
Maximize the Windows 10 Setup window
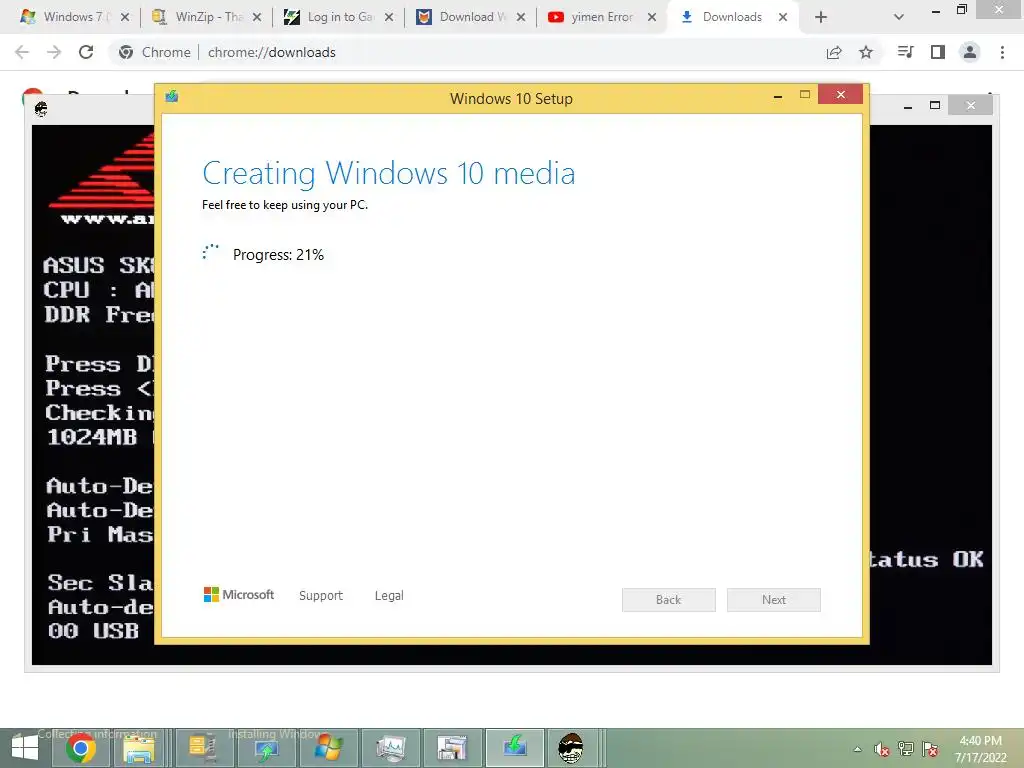click(x=805, y=95)
